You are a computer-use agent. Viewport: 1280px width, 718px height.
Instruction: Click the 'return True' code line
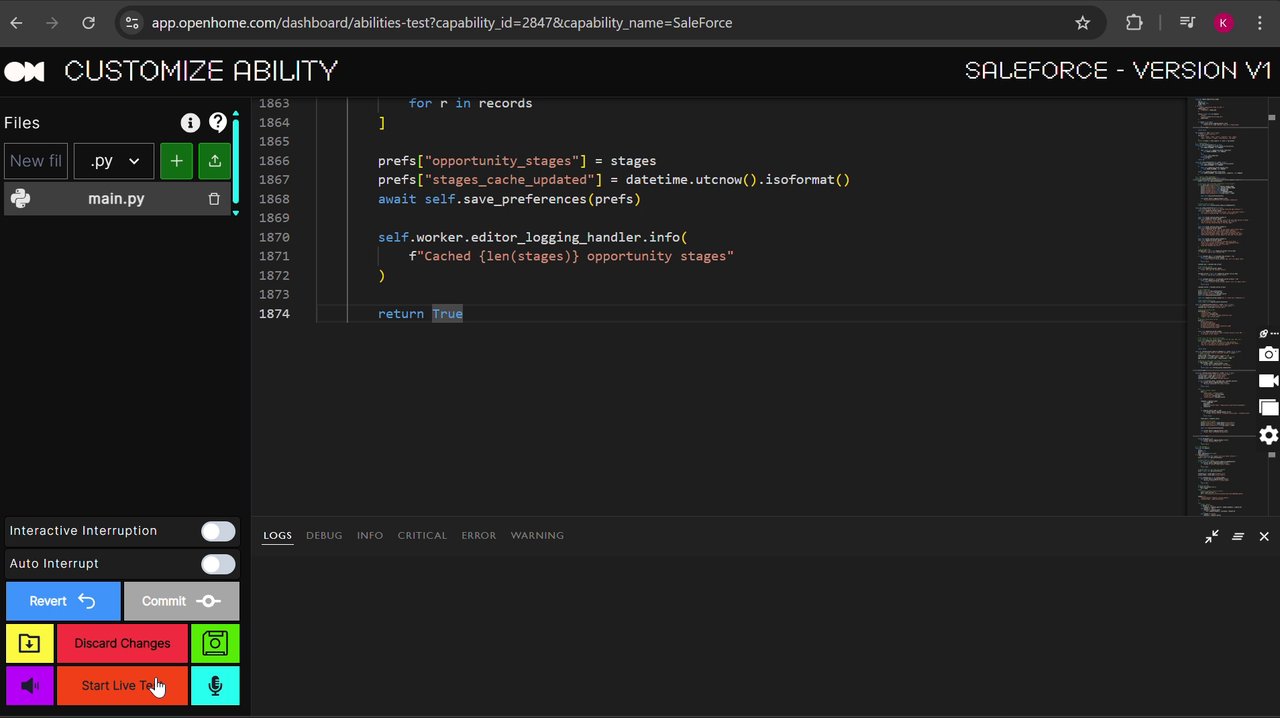click(x=420, y=314)
